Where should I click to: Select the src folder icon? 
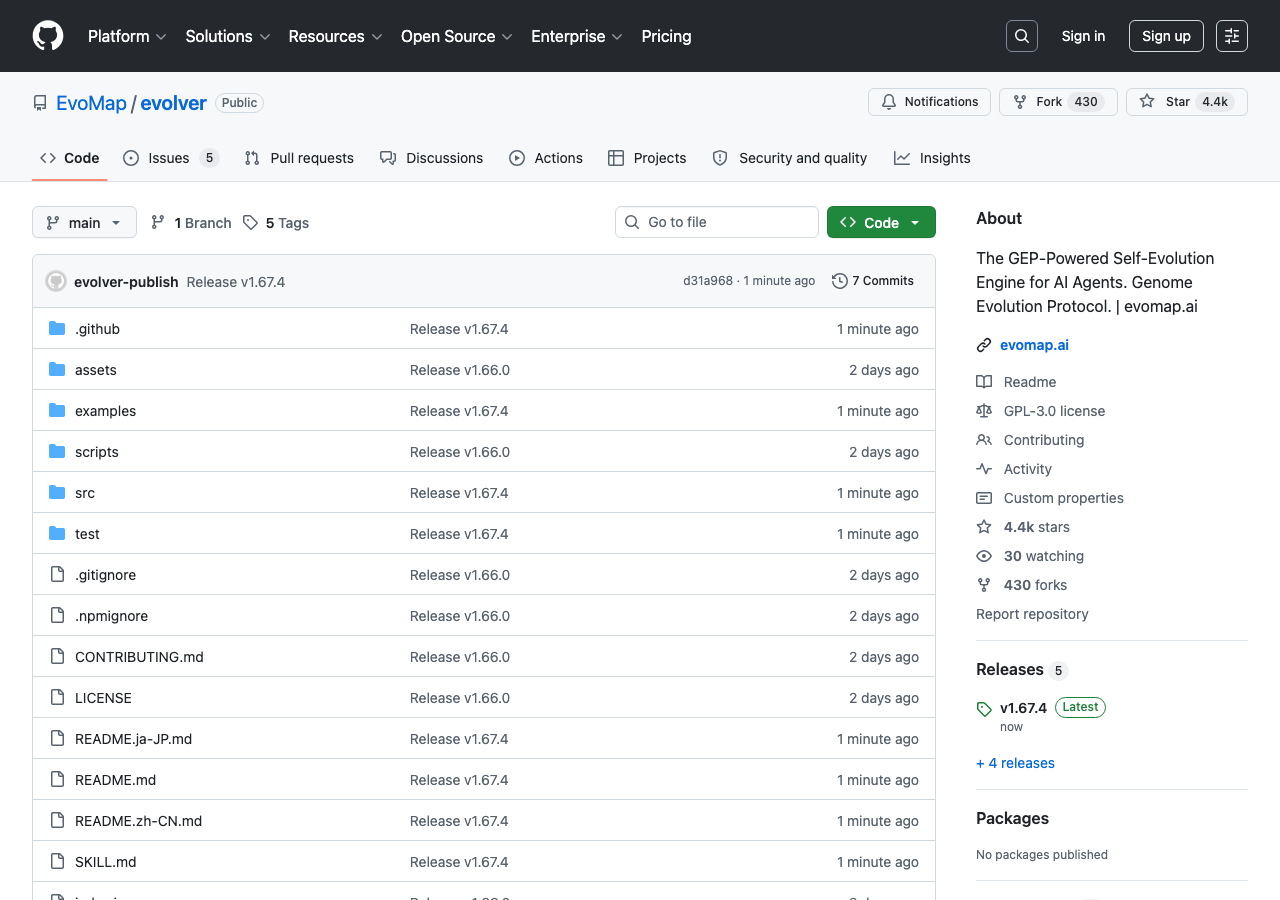[x=57, y=492]
